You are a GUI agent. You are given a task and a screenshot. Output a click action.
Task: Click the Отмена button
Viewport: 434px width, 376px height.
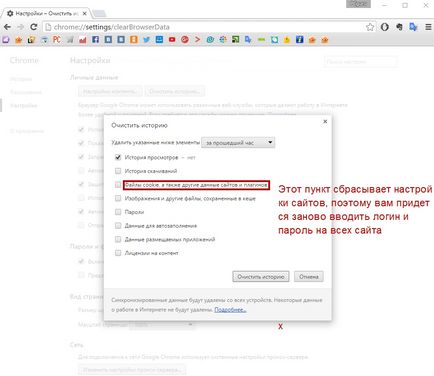coord(309,277)
